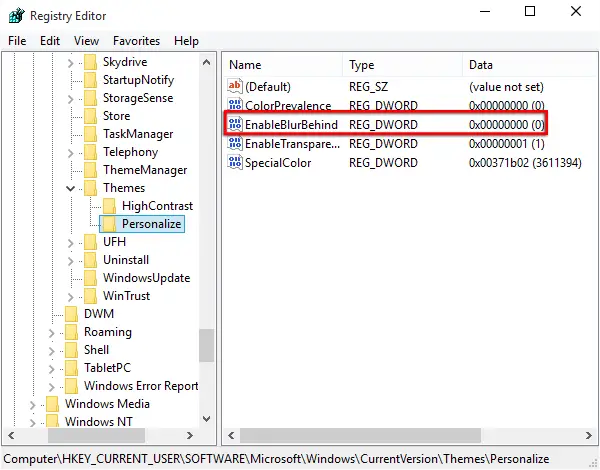The height and width of the screenshot is (470, 600).
Task: Select the Windows Media key label
Action: coord(107,404)
